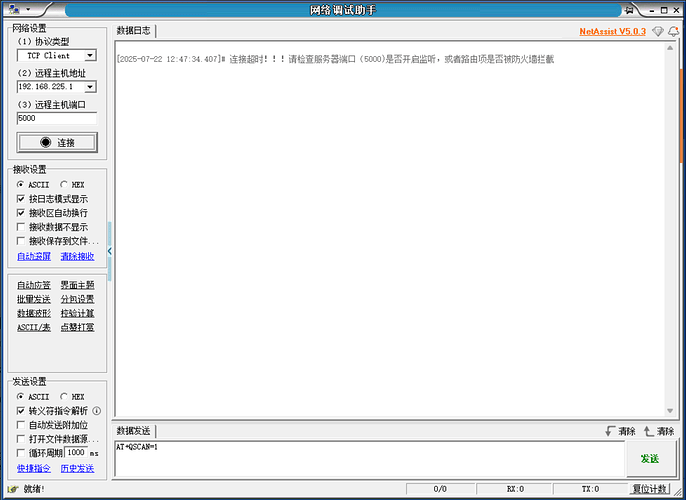Switch to the 数据日志 tab
Screen dimensions: 686x500
(133, 31)
